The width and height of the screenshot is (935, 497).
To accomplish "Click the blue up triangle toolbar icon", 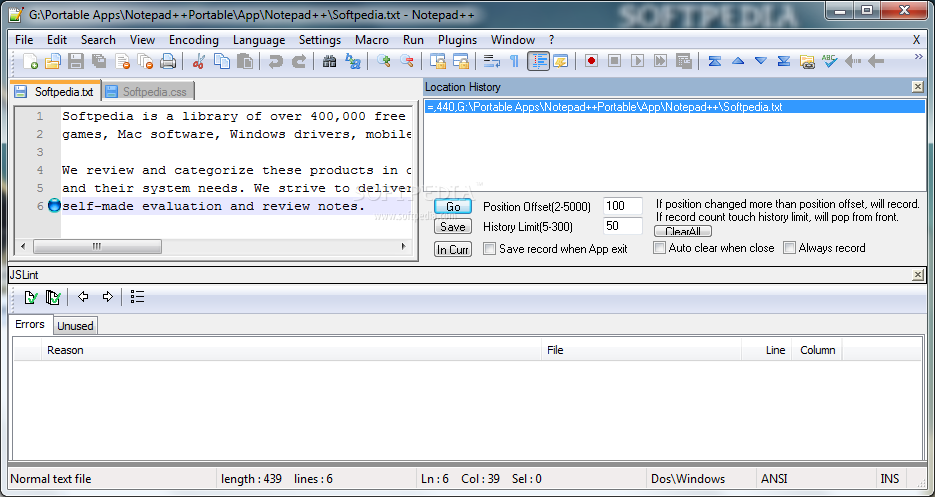I will pos(738,61).
